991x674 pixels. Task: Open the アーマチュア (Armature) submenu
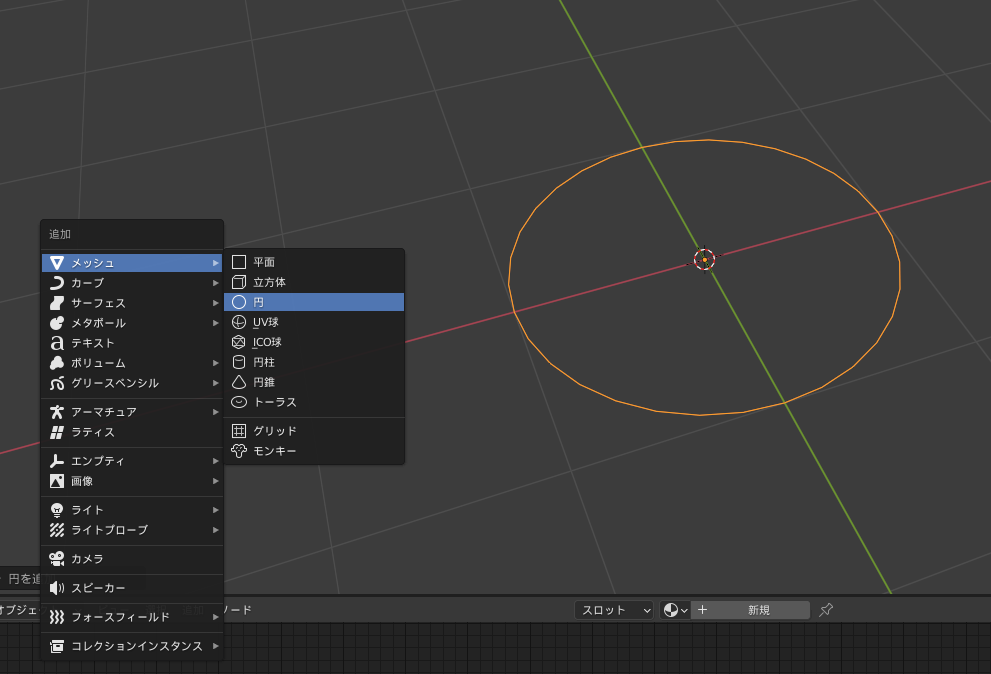(131, 412)
